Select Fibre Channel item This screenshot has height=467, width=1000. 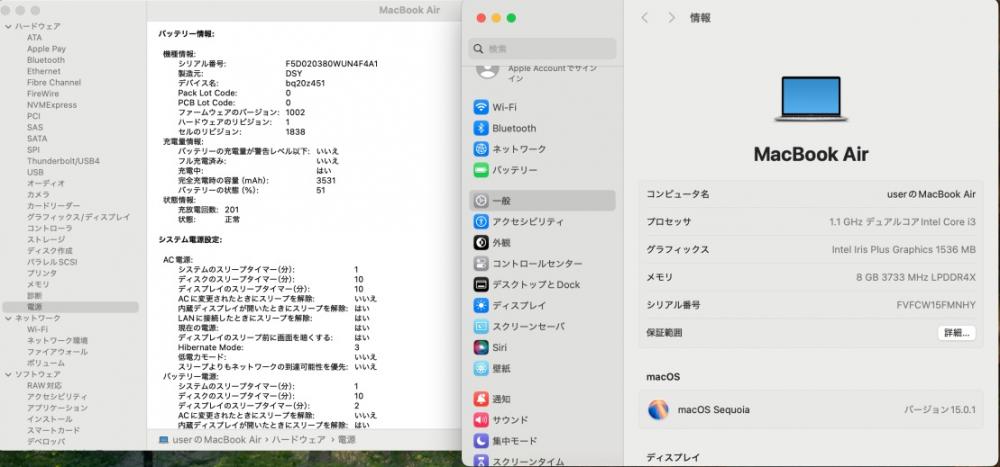point(54,82)
